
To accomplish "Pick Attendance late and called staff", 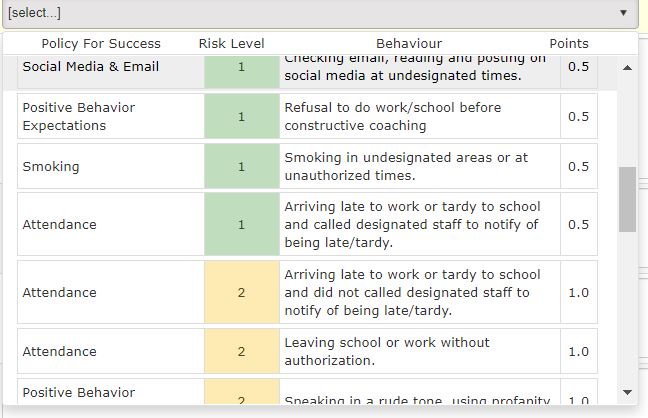I will pos(307,224).
